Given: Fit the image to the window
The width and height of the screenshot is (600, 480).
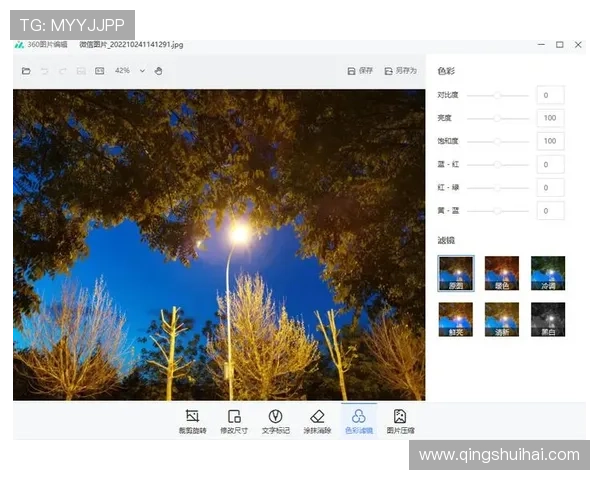Looking at the screenshot, I should point(99,71).
